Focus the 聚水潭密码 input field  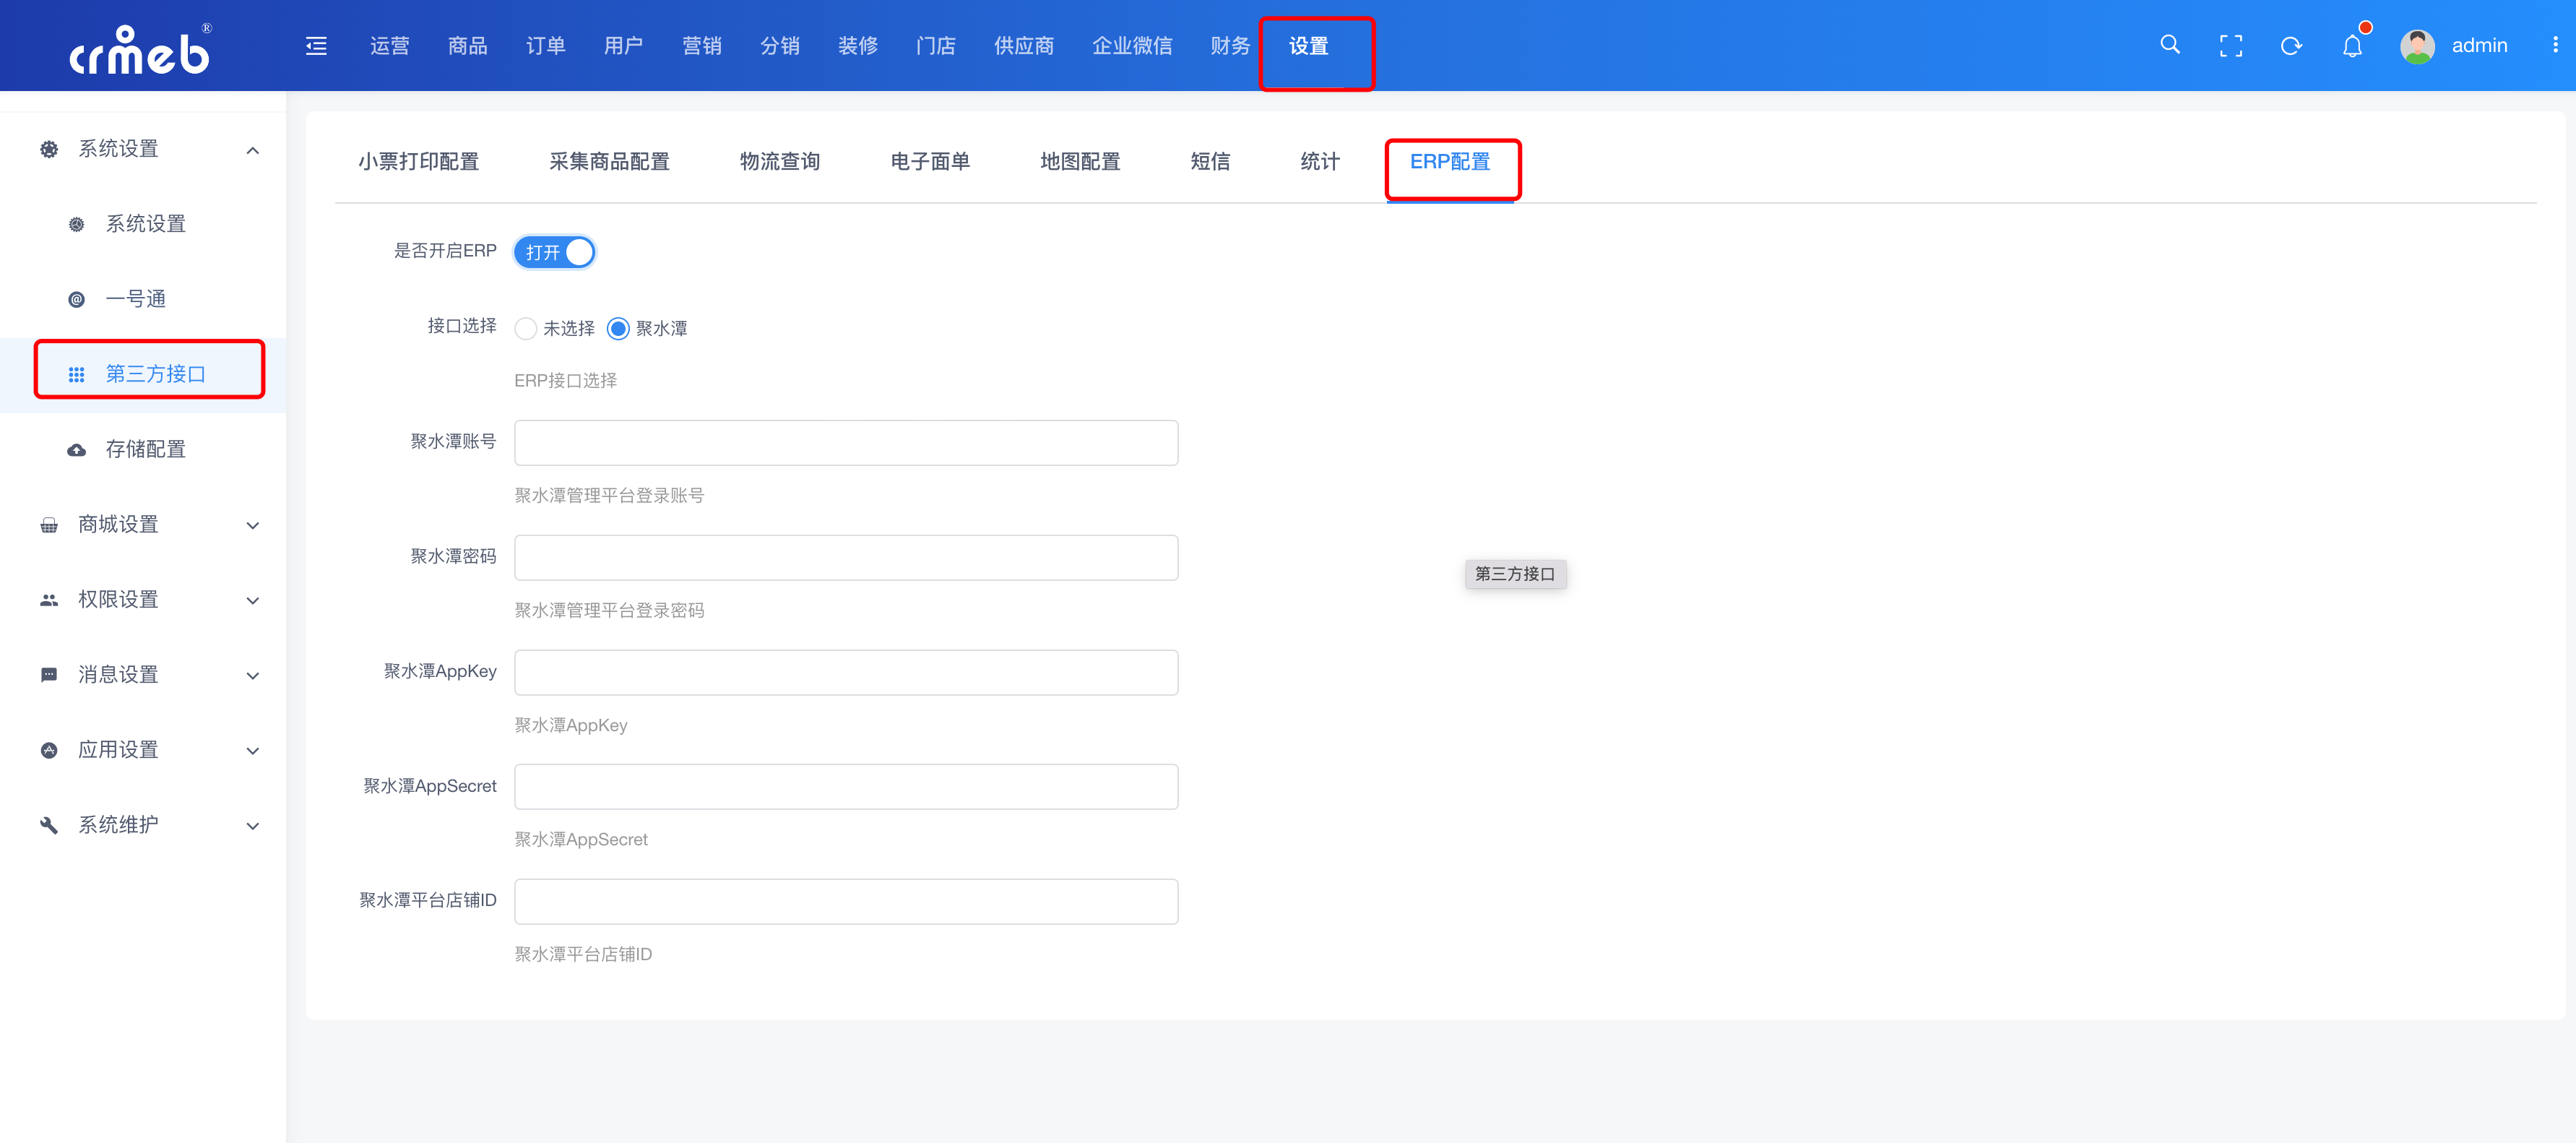click(x=846, y=557)
